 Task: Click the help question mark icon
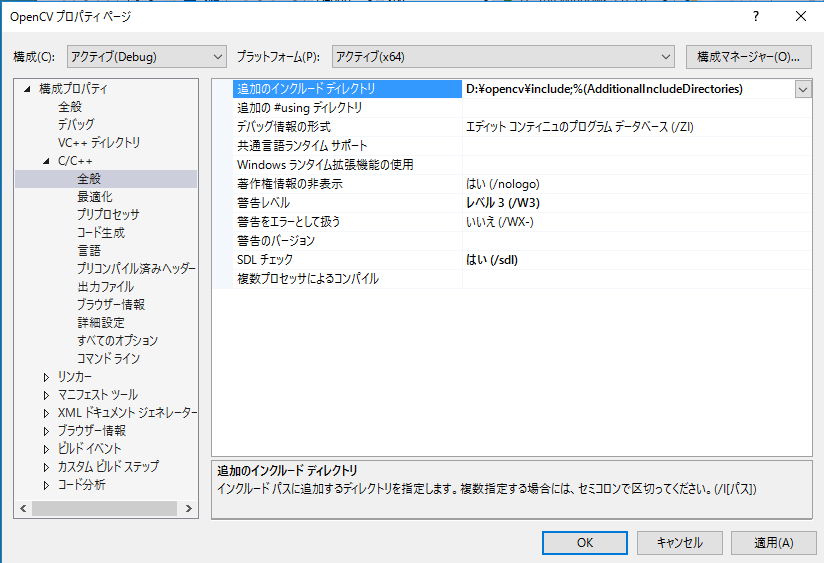pyautogui.click(x=755, y=16)
